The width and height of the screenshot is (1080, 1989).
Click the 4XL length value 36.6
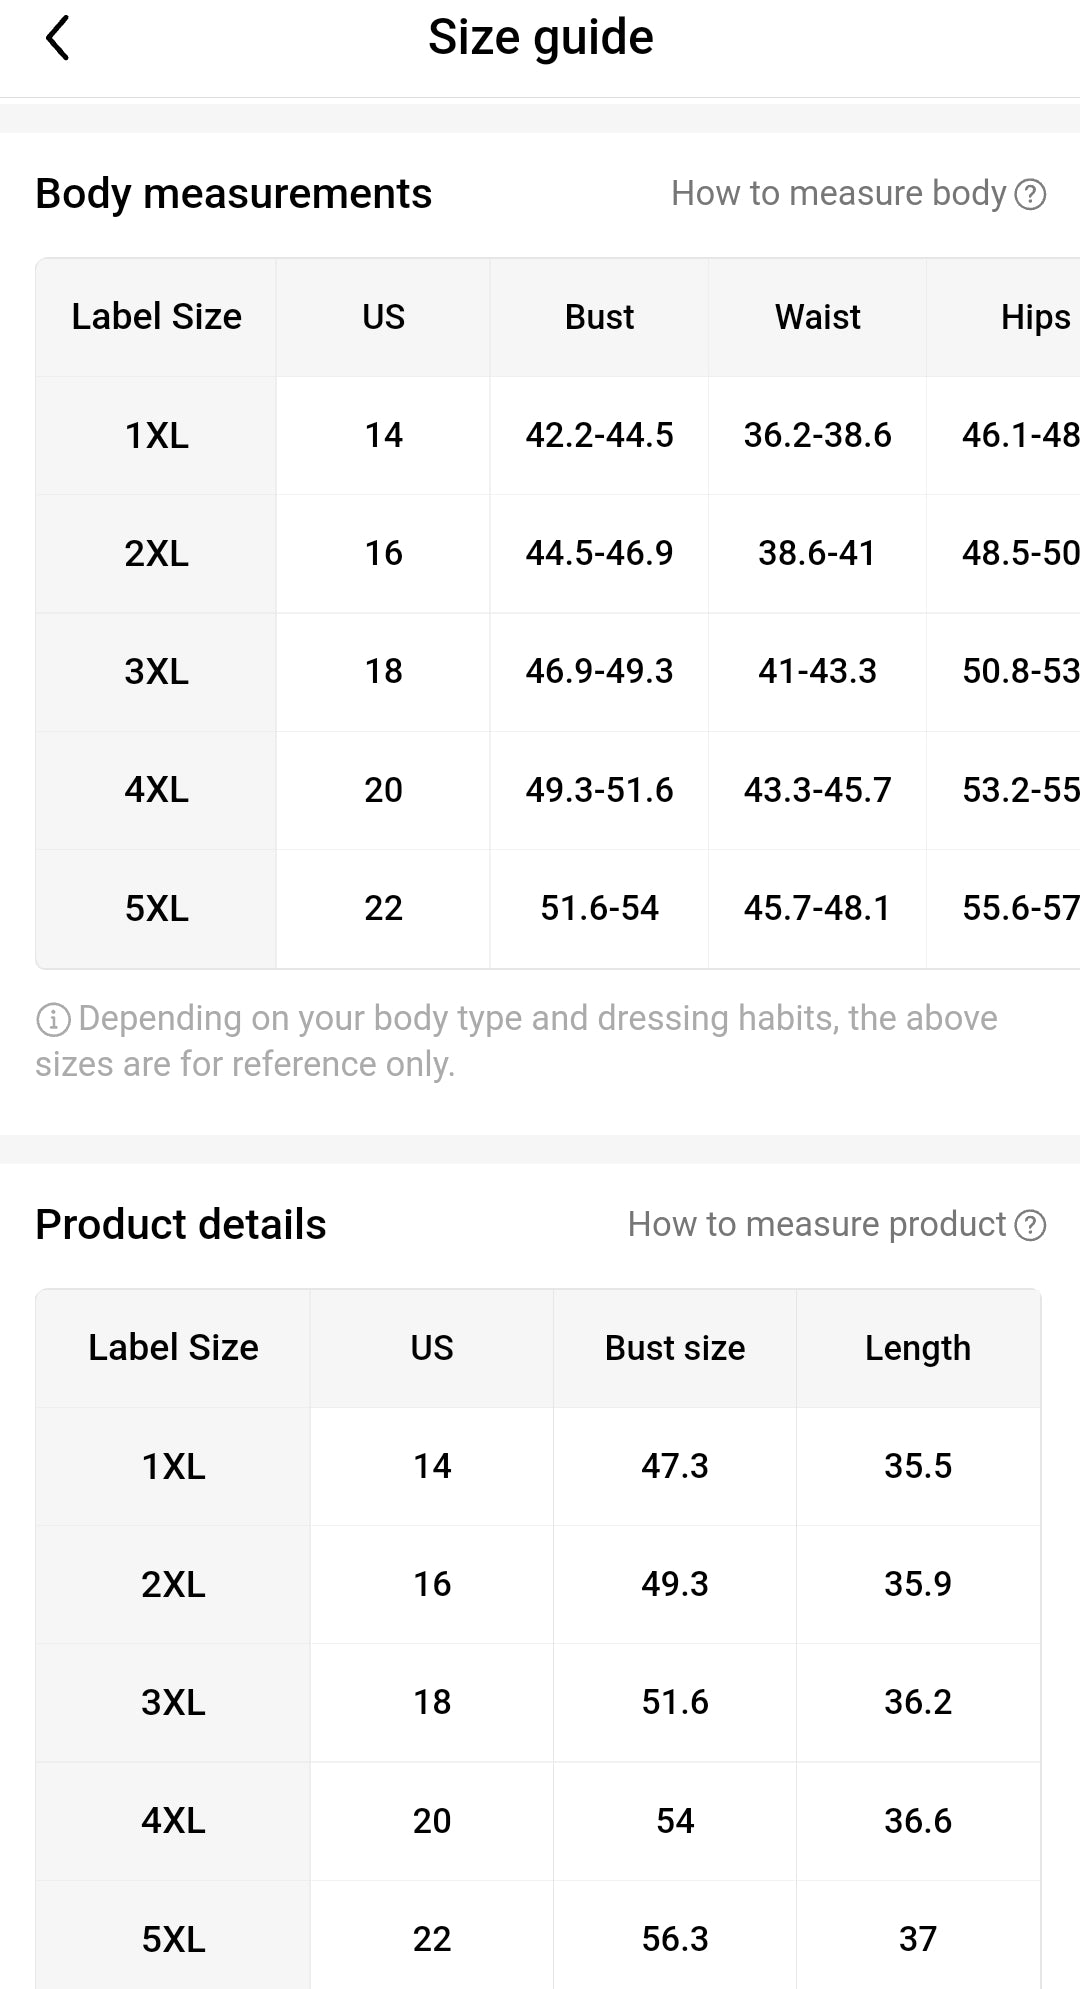pos(917,1821)
